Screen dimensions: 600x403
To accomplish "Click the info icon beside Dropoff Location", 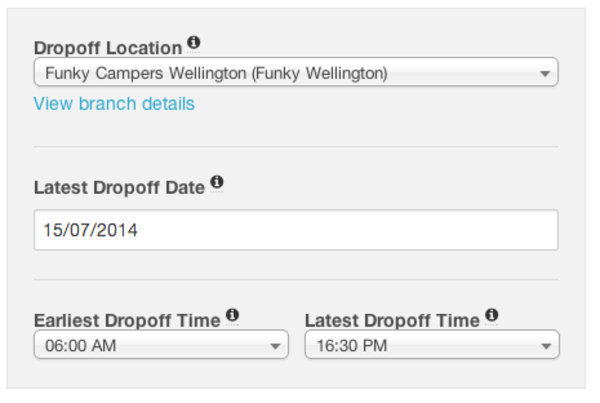I will coord(194,41).
